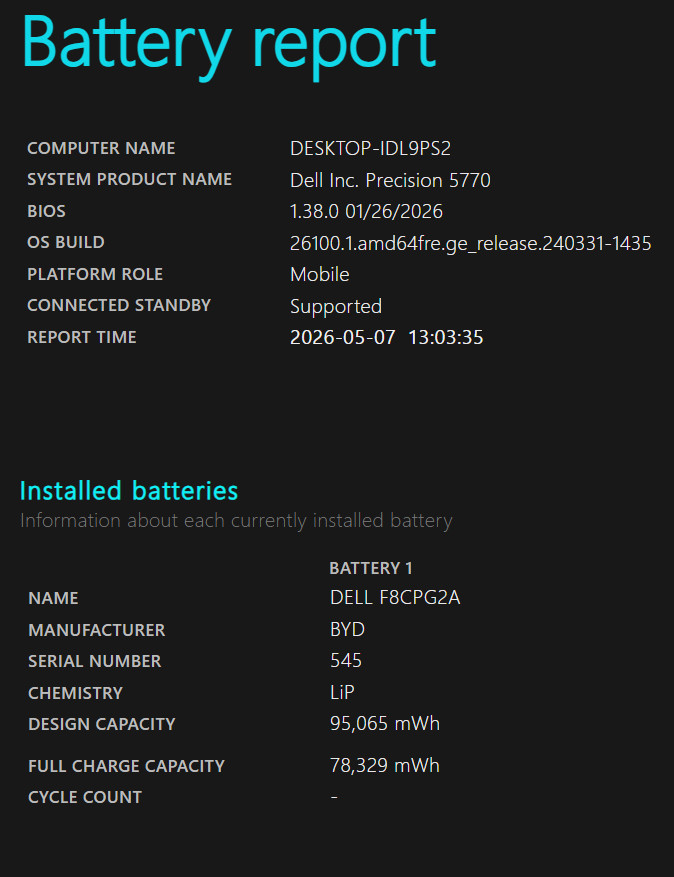
Task: Click the CONNECTED STANDBY label
Action: 119,305
